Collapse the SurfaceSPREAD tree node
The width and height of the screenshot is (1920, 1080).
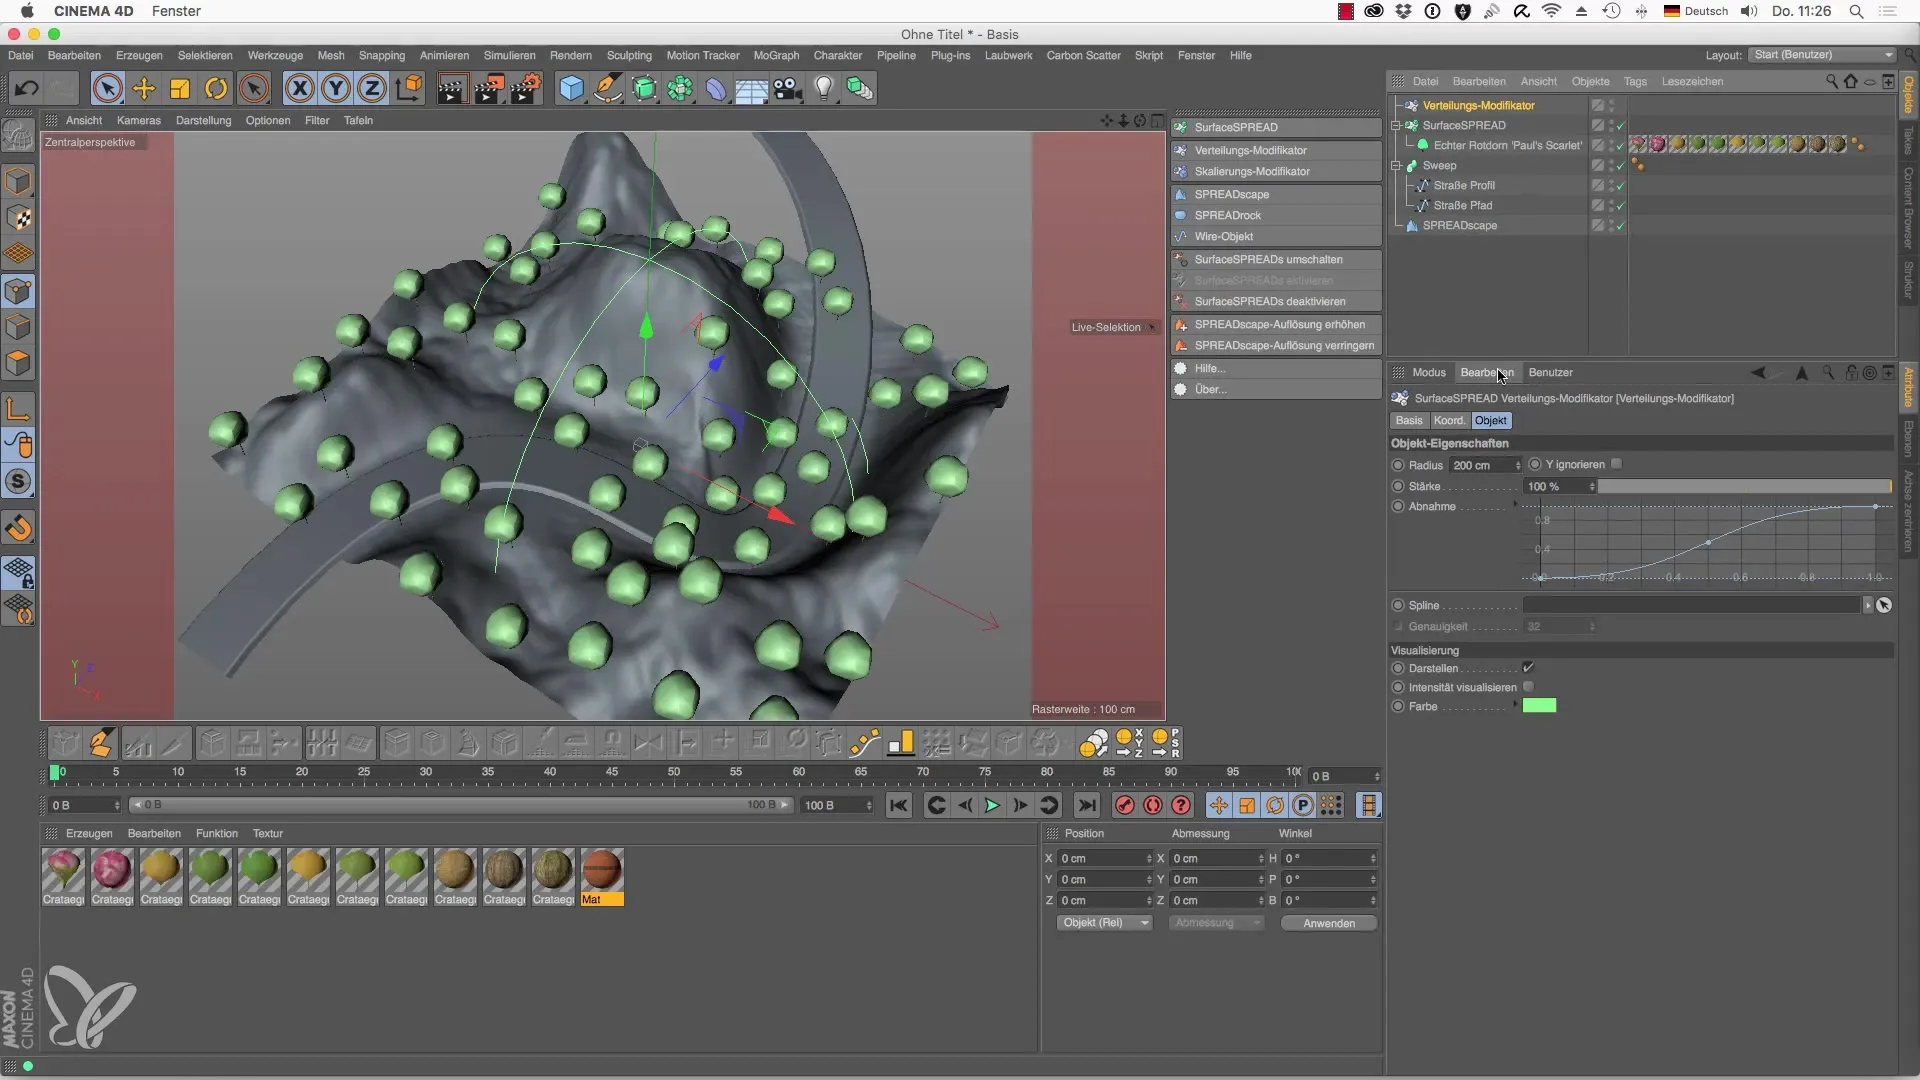click(1396, 126)
